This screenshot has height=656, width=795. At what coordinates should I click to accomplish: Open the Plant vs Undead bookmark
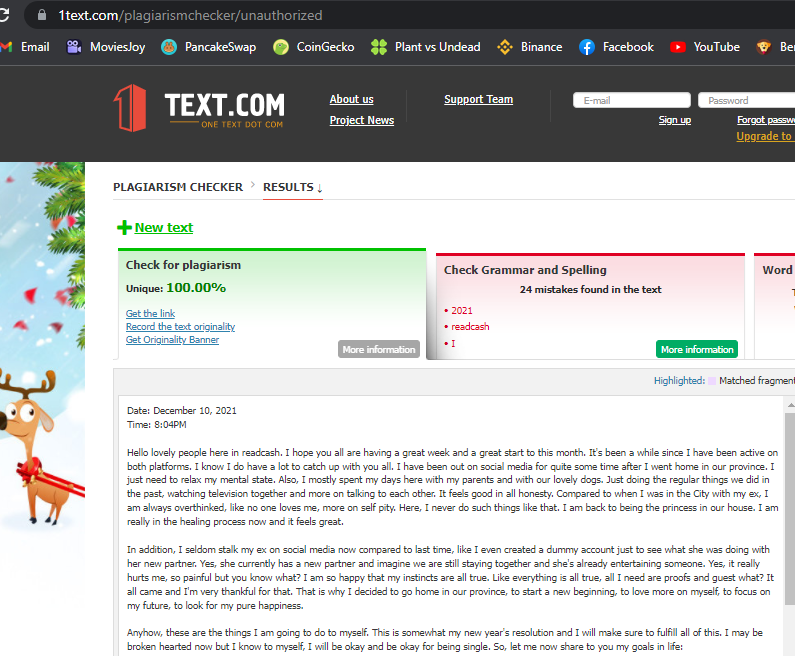point(425,47)
